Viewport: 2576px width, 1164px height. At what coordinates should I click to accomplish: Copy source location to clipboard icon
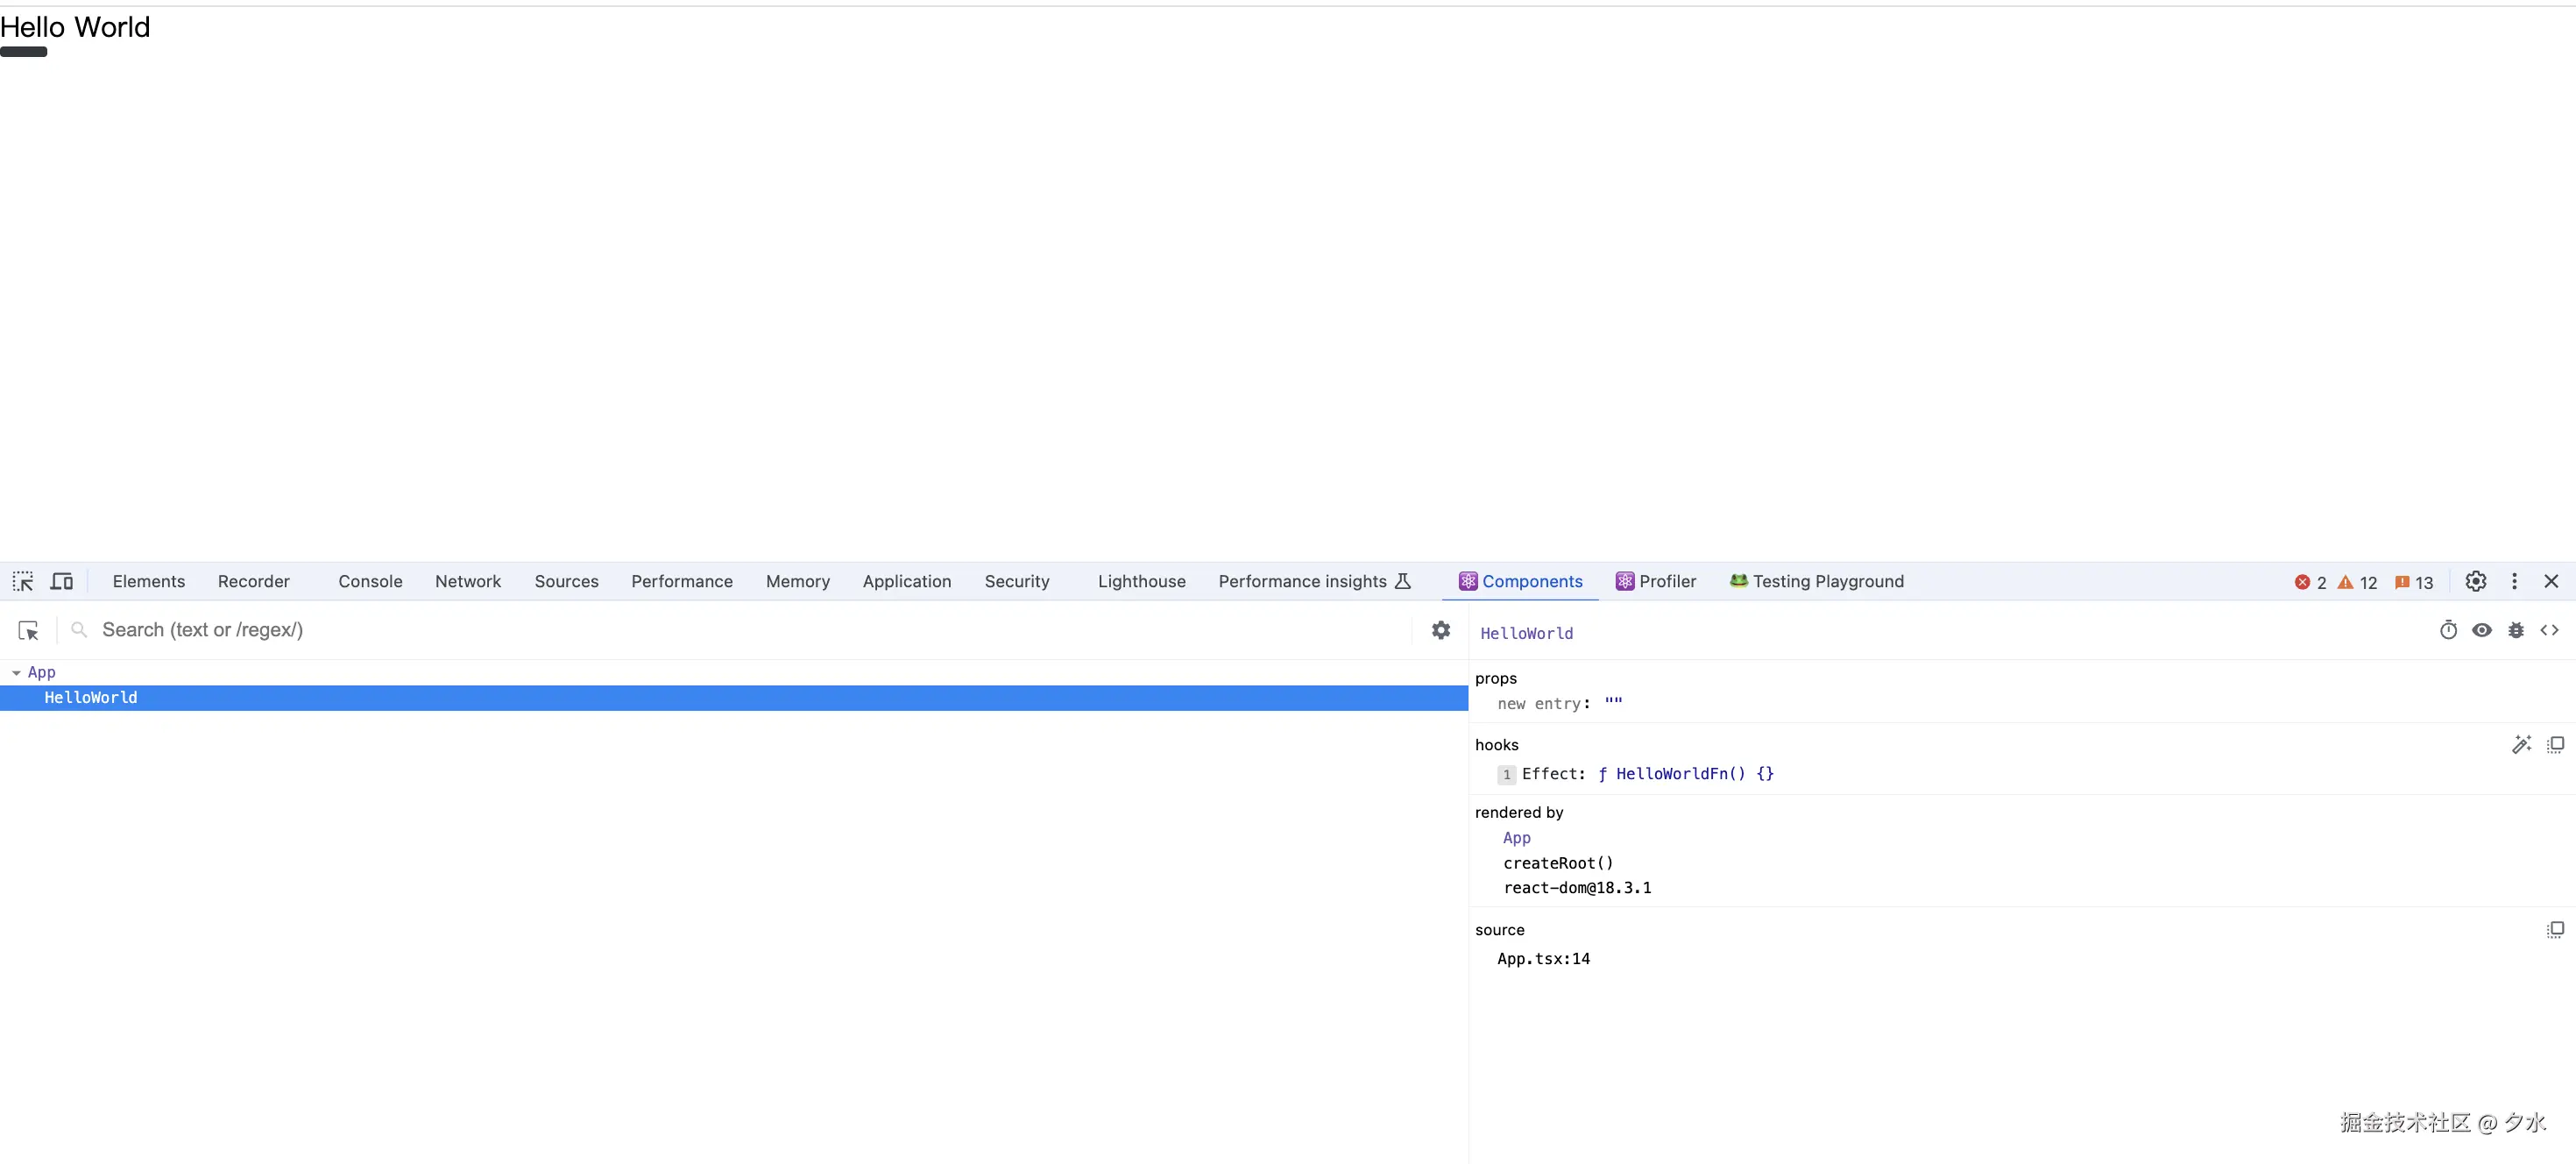[x=2555, y=929]
